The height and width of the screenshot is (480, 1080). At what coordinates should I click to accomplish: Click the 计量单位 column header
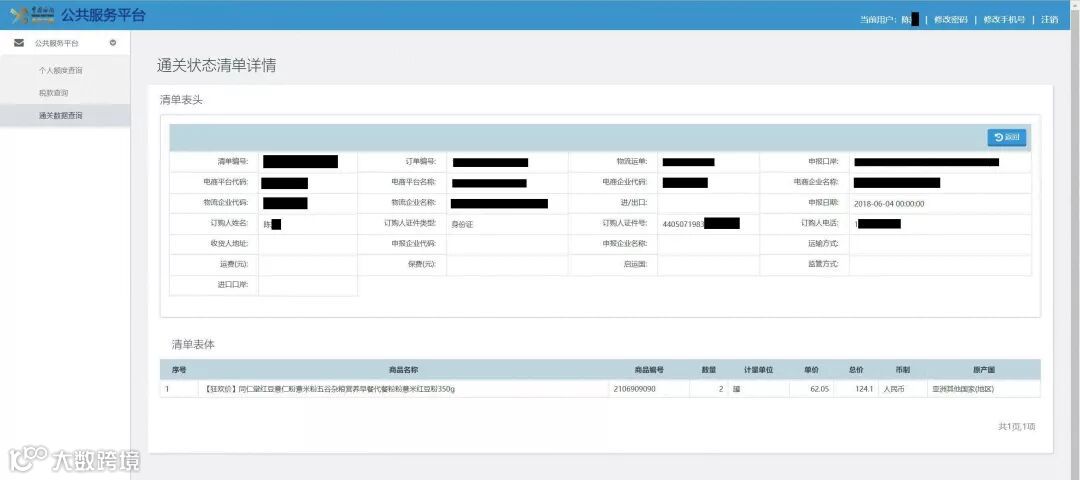[x=758, y=370]
